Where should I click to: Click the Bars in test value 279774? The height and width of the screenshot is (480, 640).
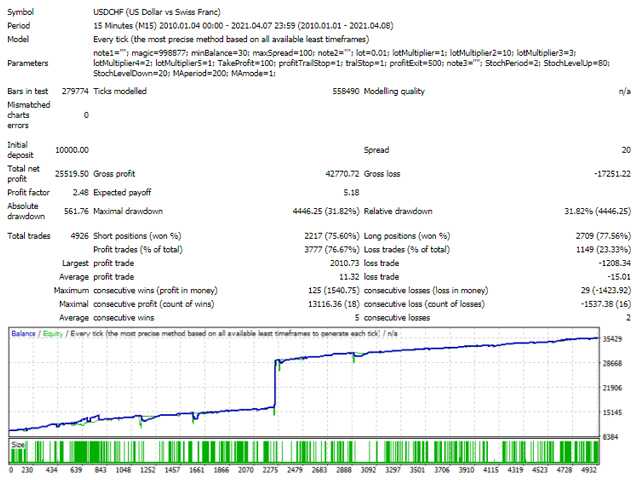coord(72,90)
